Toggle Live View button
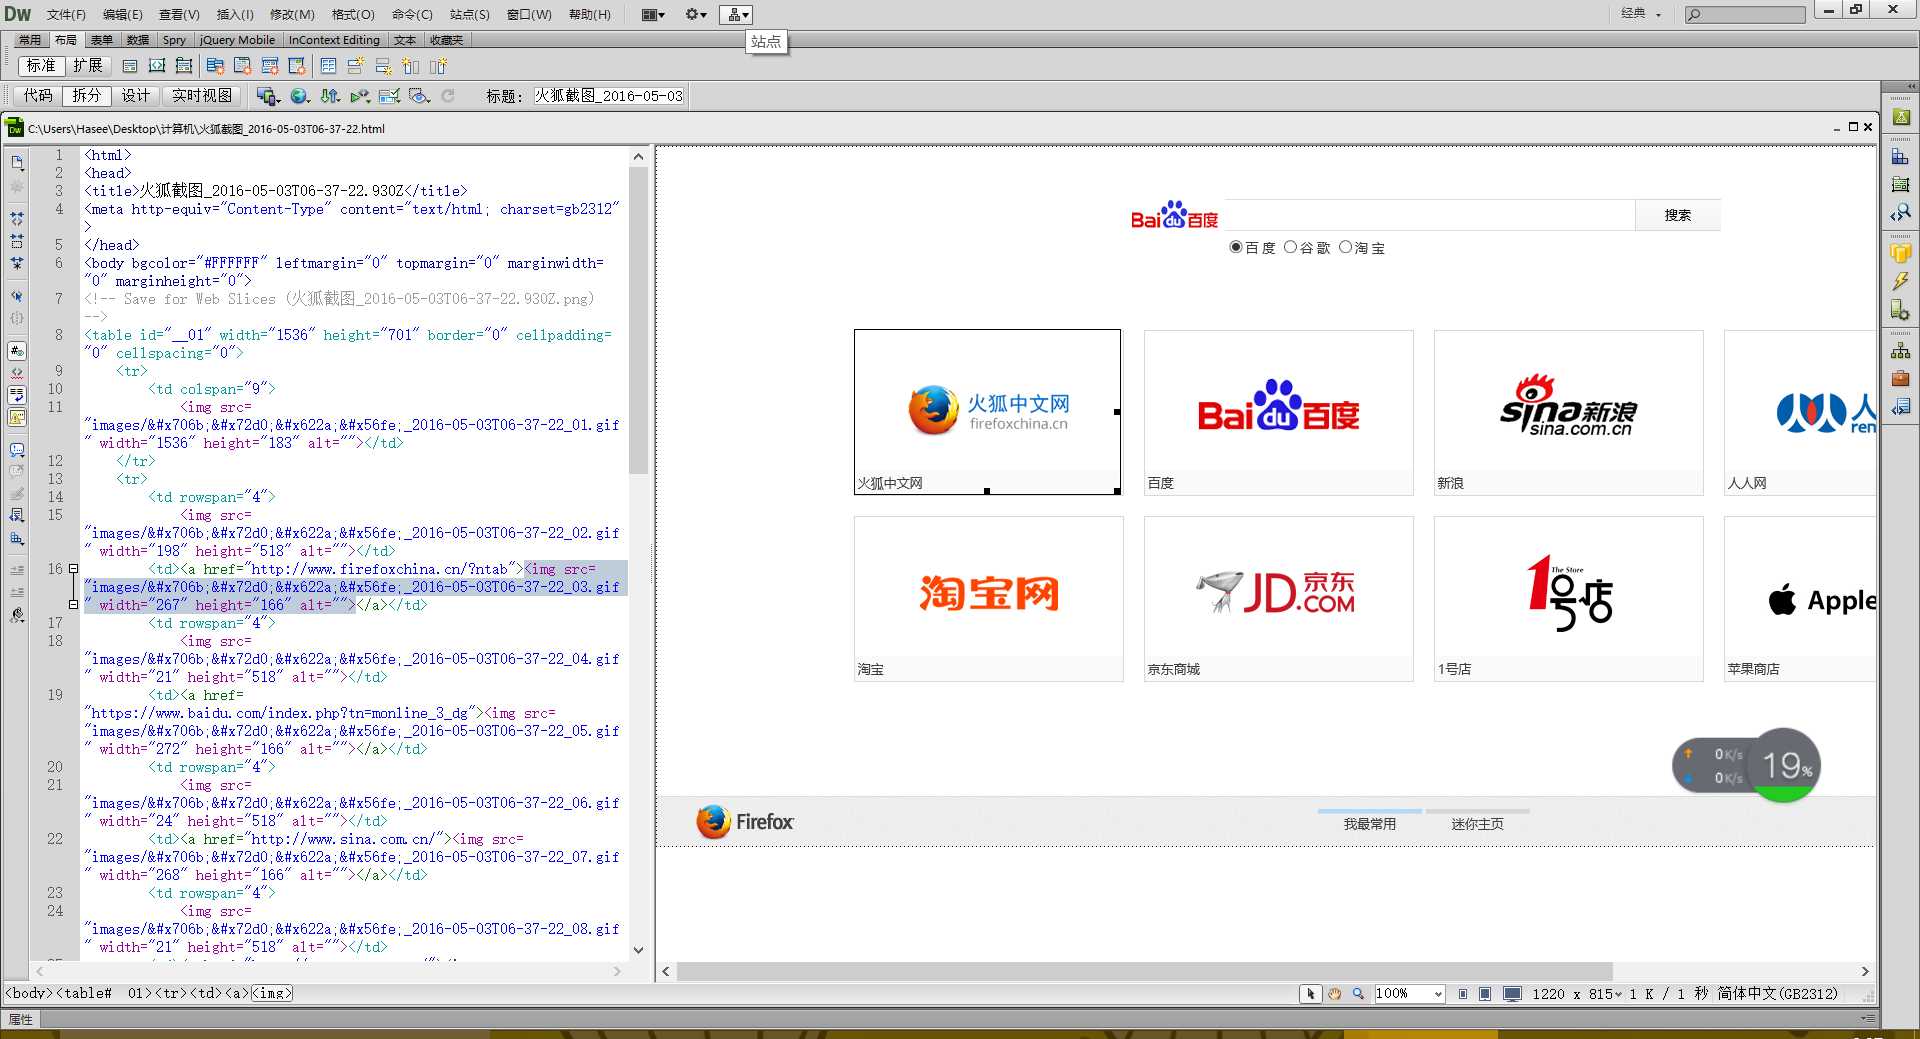 tap(202, 96)
